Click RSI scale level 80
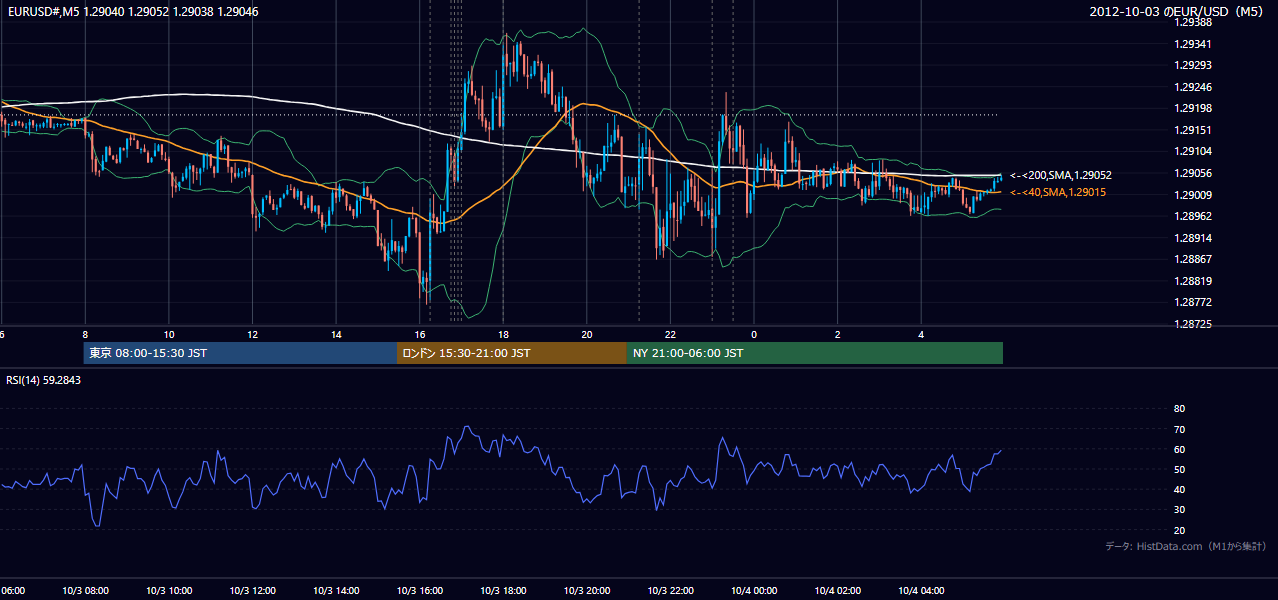1278x600 pixels. click(x=1179, y=409)
